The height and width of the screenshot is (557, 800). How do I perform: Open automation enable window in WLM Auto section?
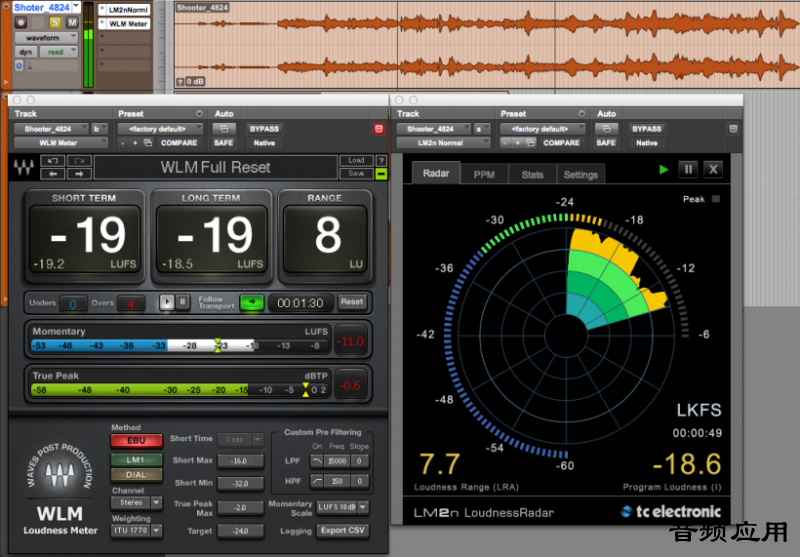coord(224,129)
